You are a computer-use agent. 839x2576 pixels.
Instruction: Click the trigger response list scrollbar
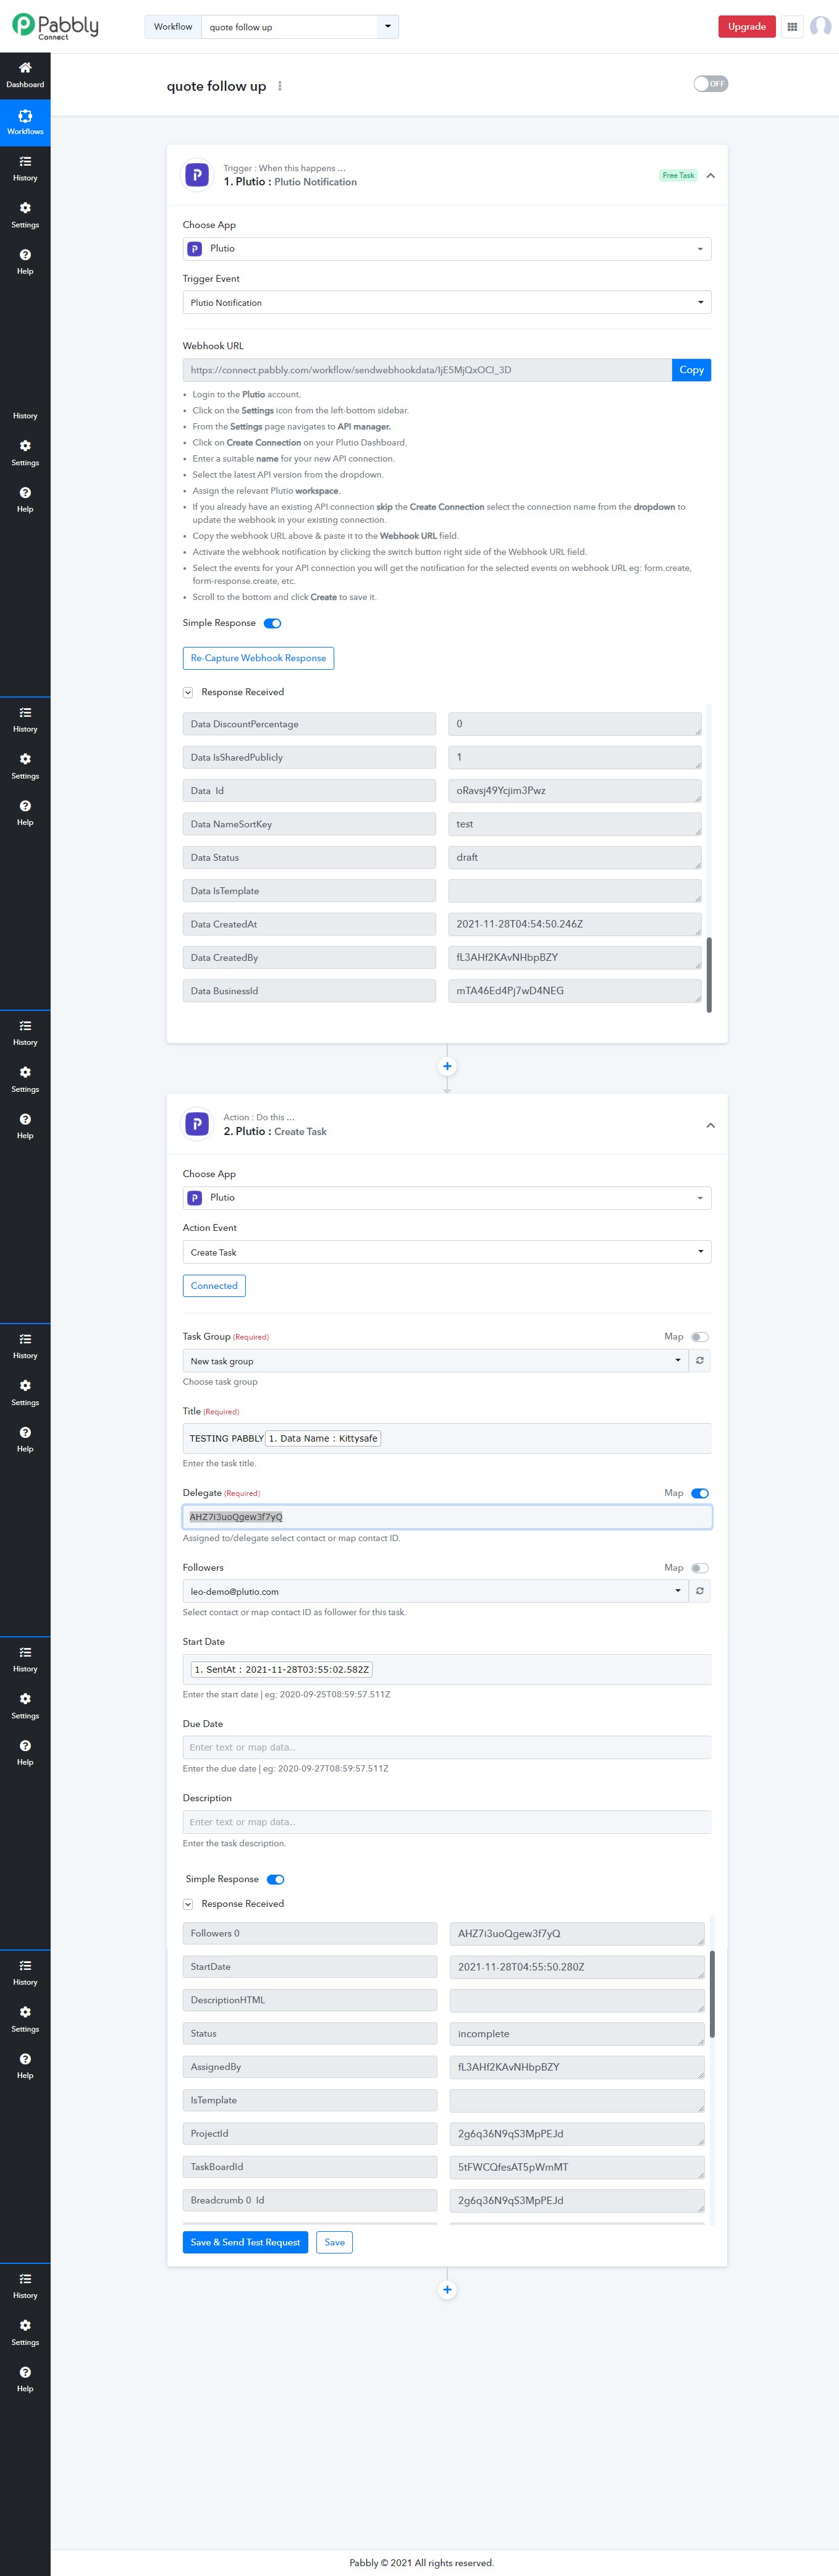pyautogui.click(x=709, y=975)
